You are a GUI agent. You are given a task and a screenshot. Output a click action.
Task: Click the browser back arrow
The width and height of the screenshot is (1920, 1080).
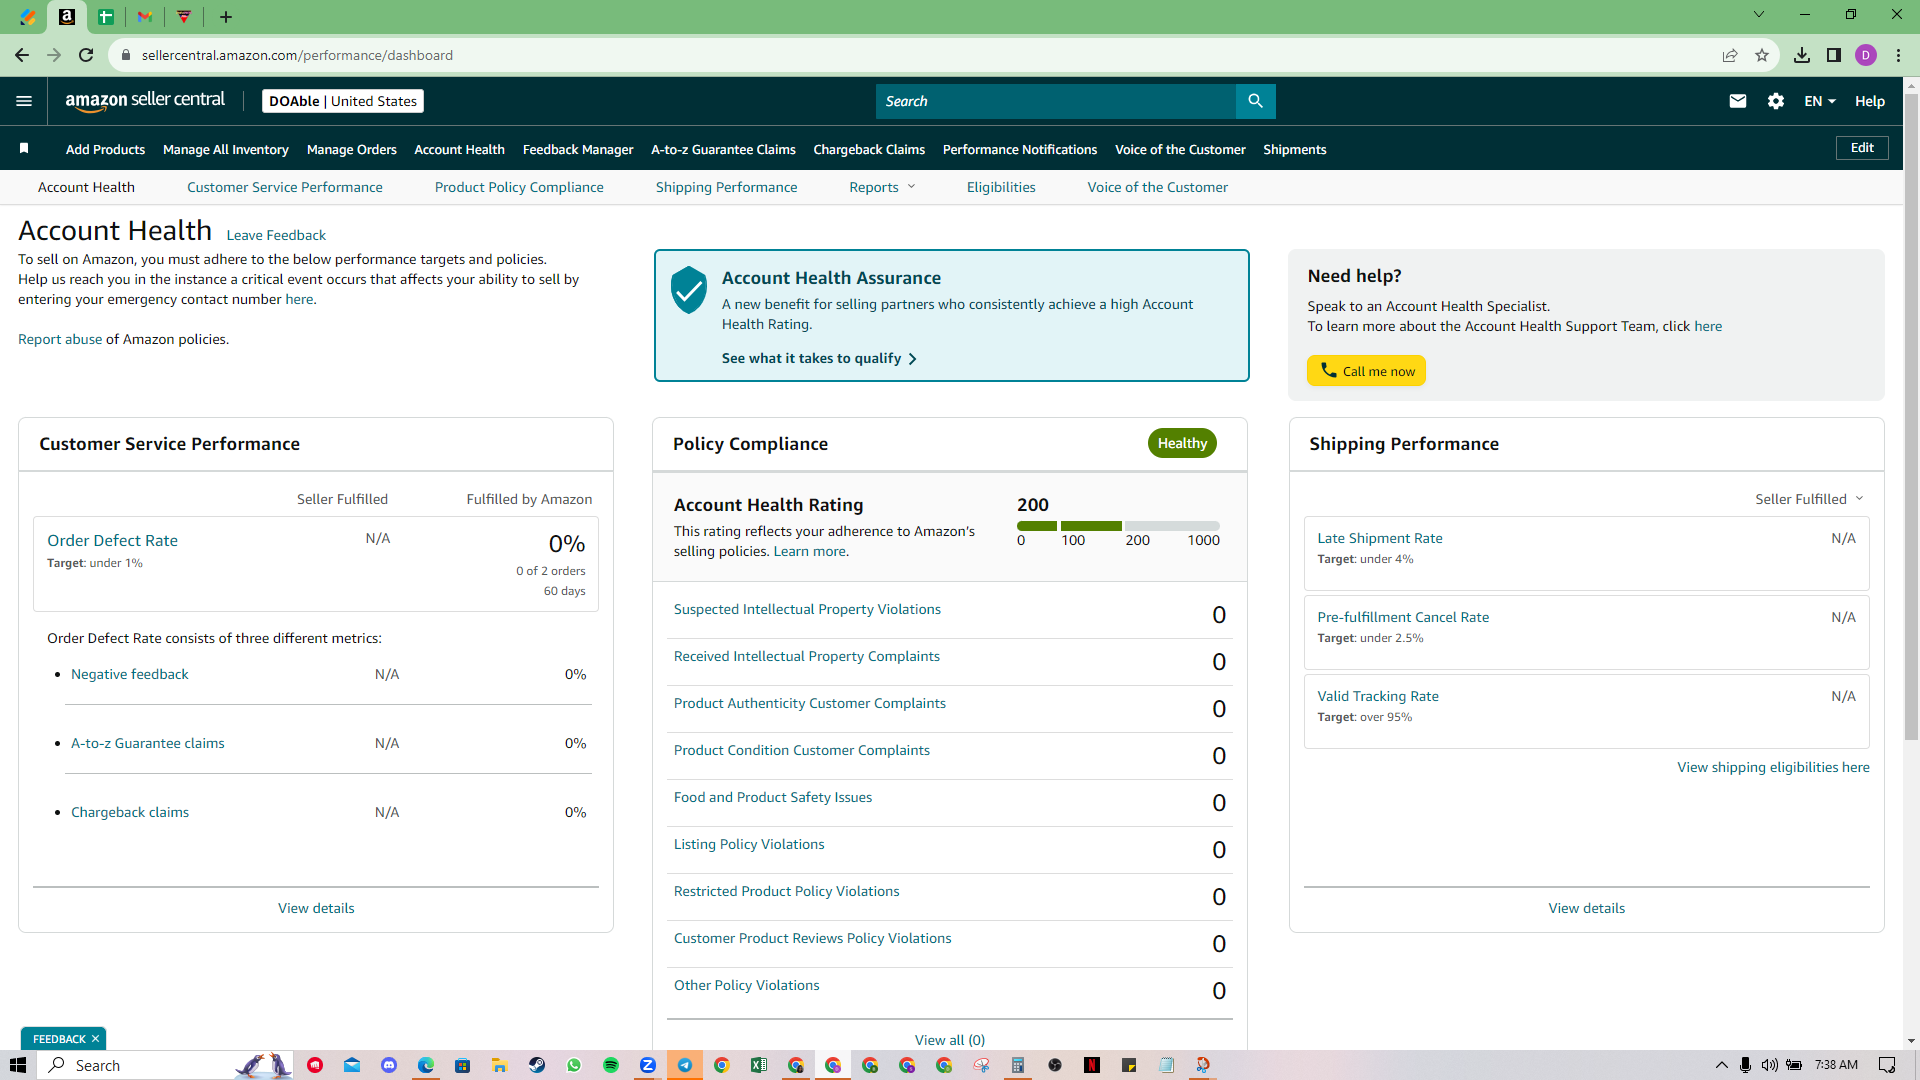click(x=22, y=55)
